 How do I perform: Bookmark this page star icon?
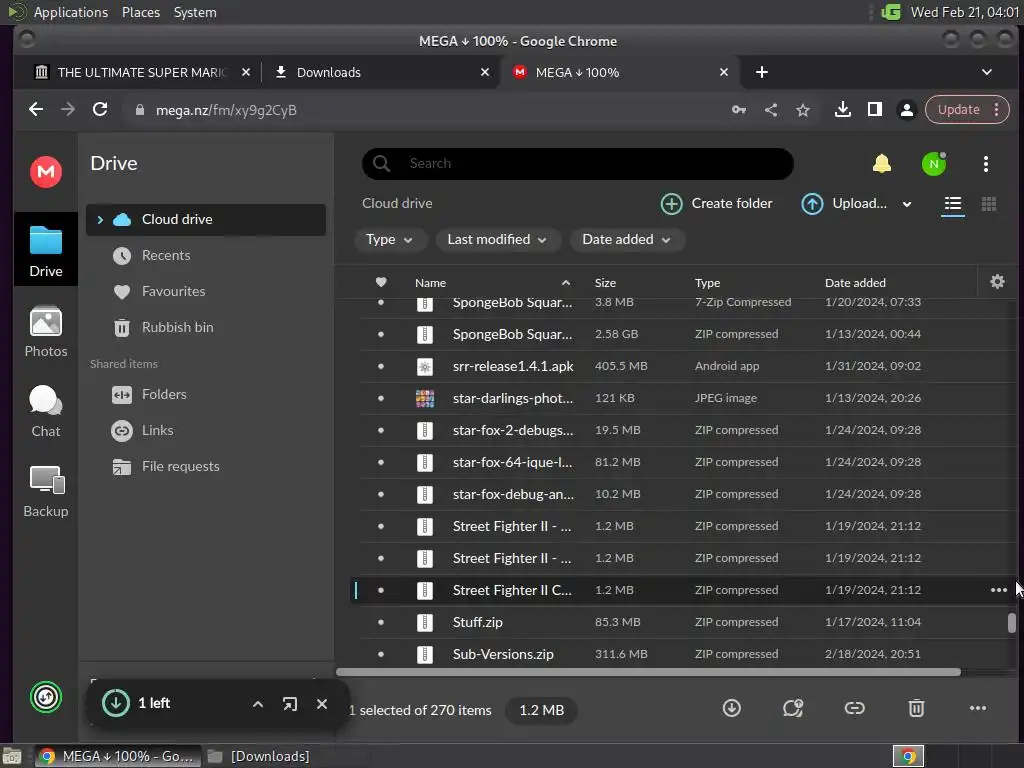(803, 110)
